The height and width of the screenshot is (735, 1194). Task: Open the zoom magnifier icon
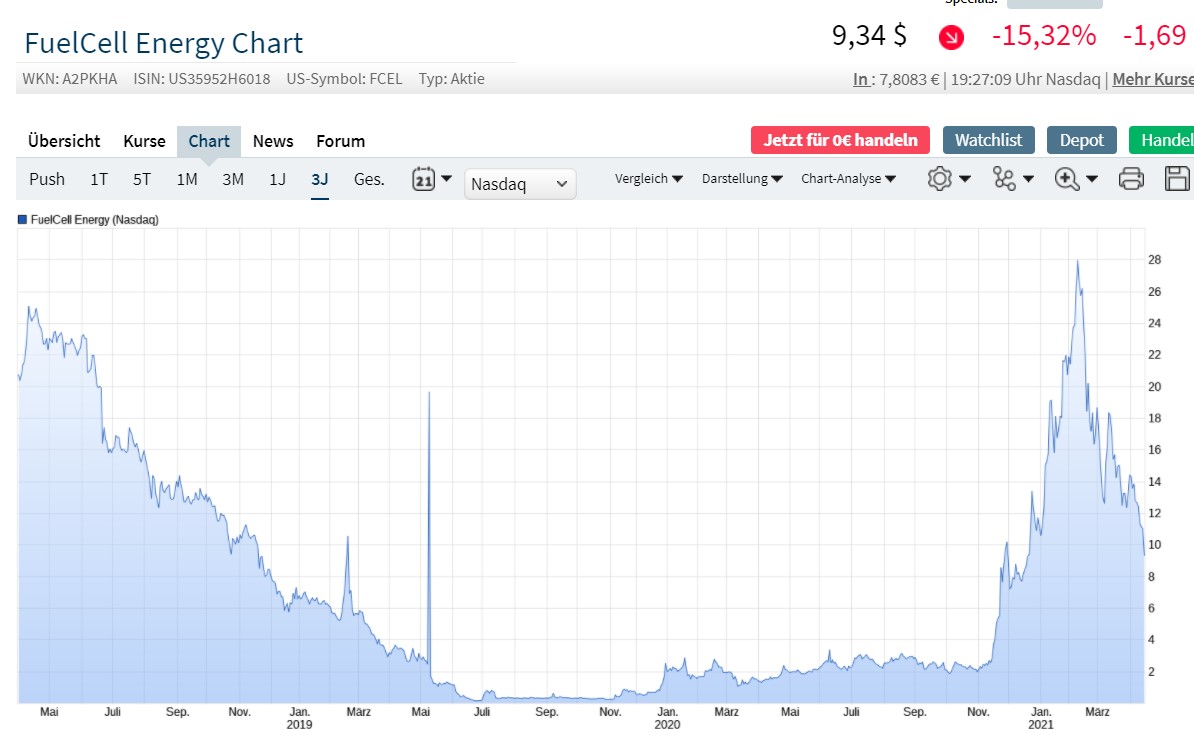[x=1067, y=179]
